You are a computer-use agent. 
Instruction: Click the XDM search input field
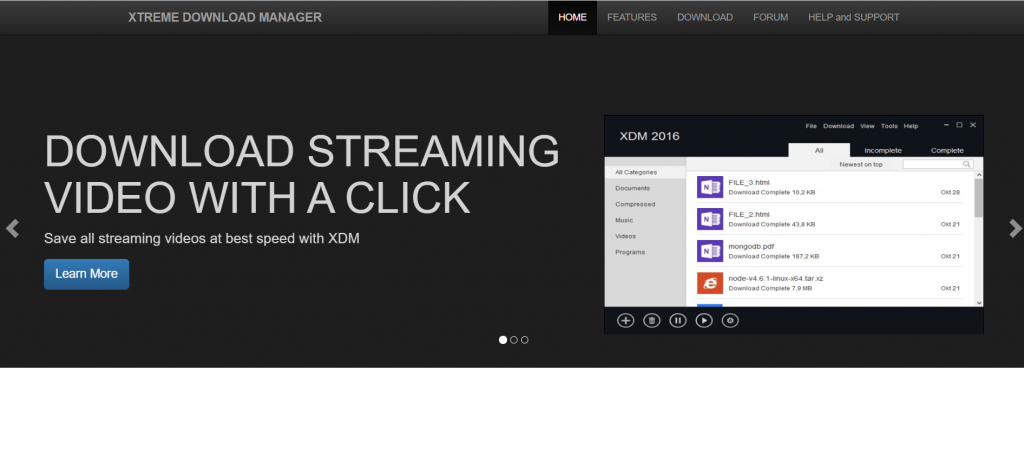tap(938, 164)
